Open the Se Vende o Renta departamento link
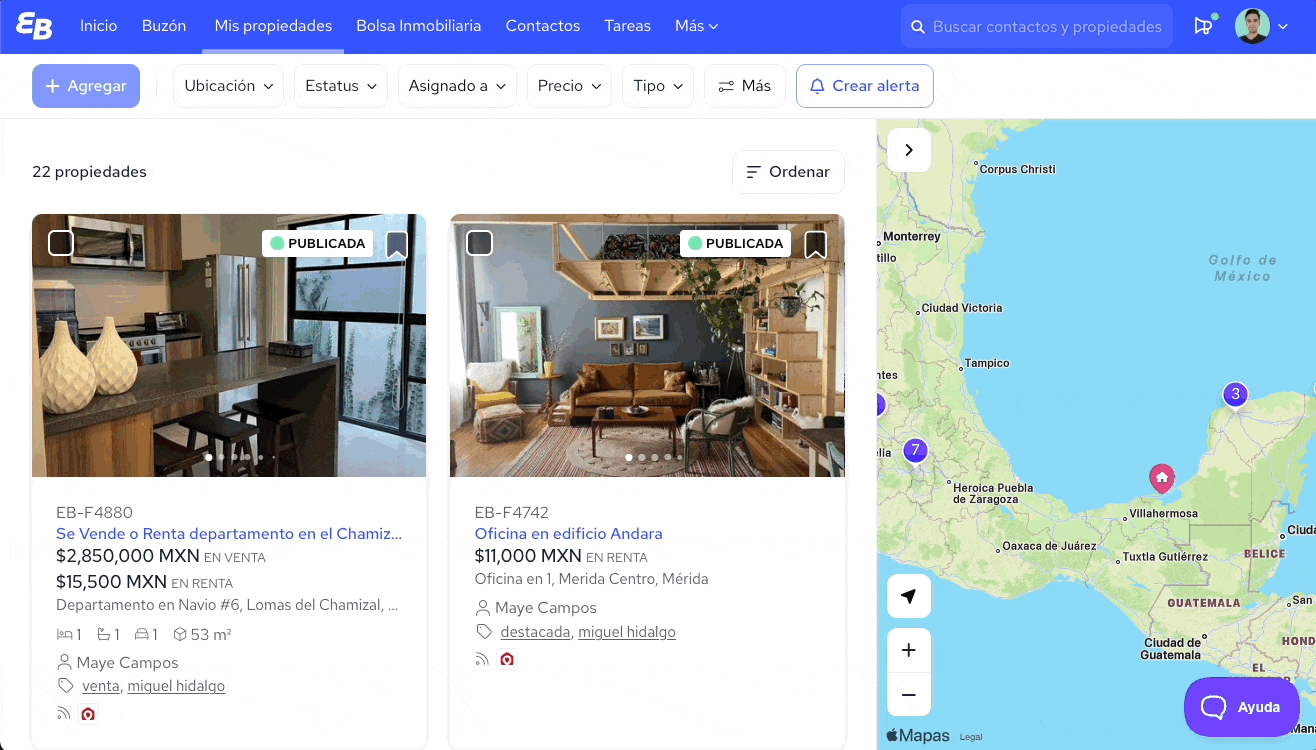Image resolution: width=1316 pixels, height=750 pixels. 229,534
